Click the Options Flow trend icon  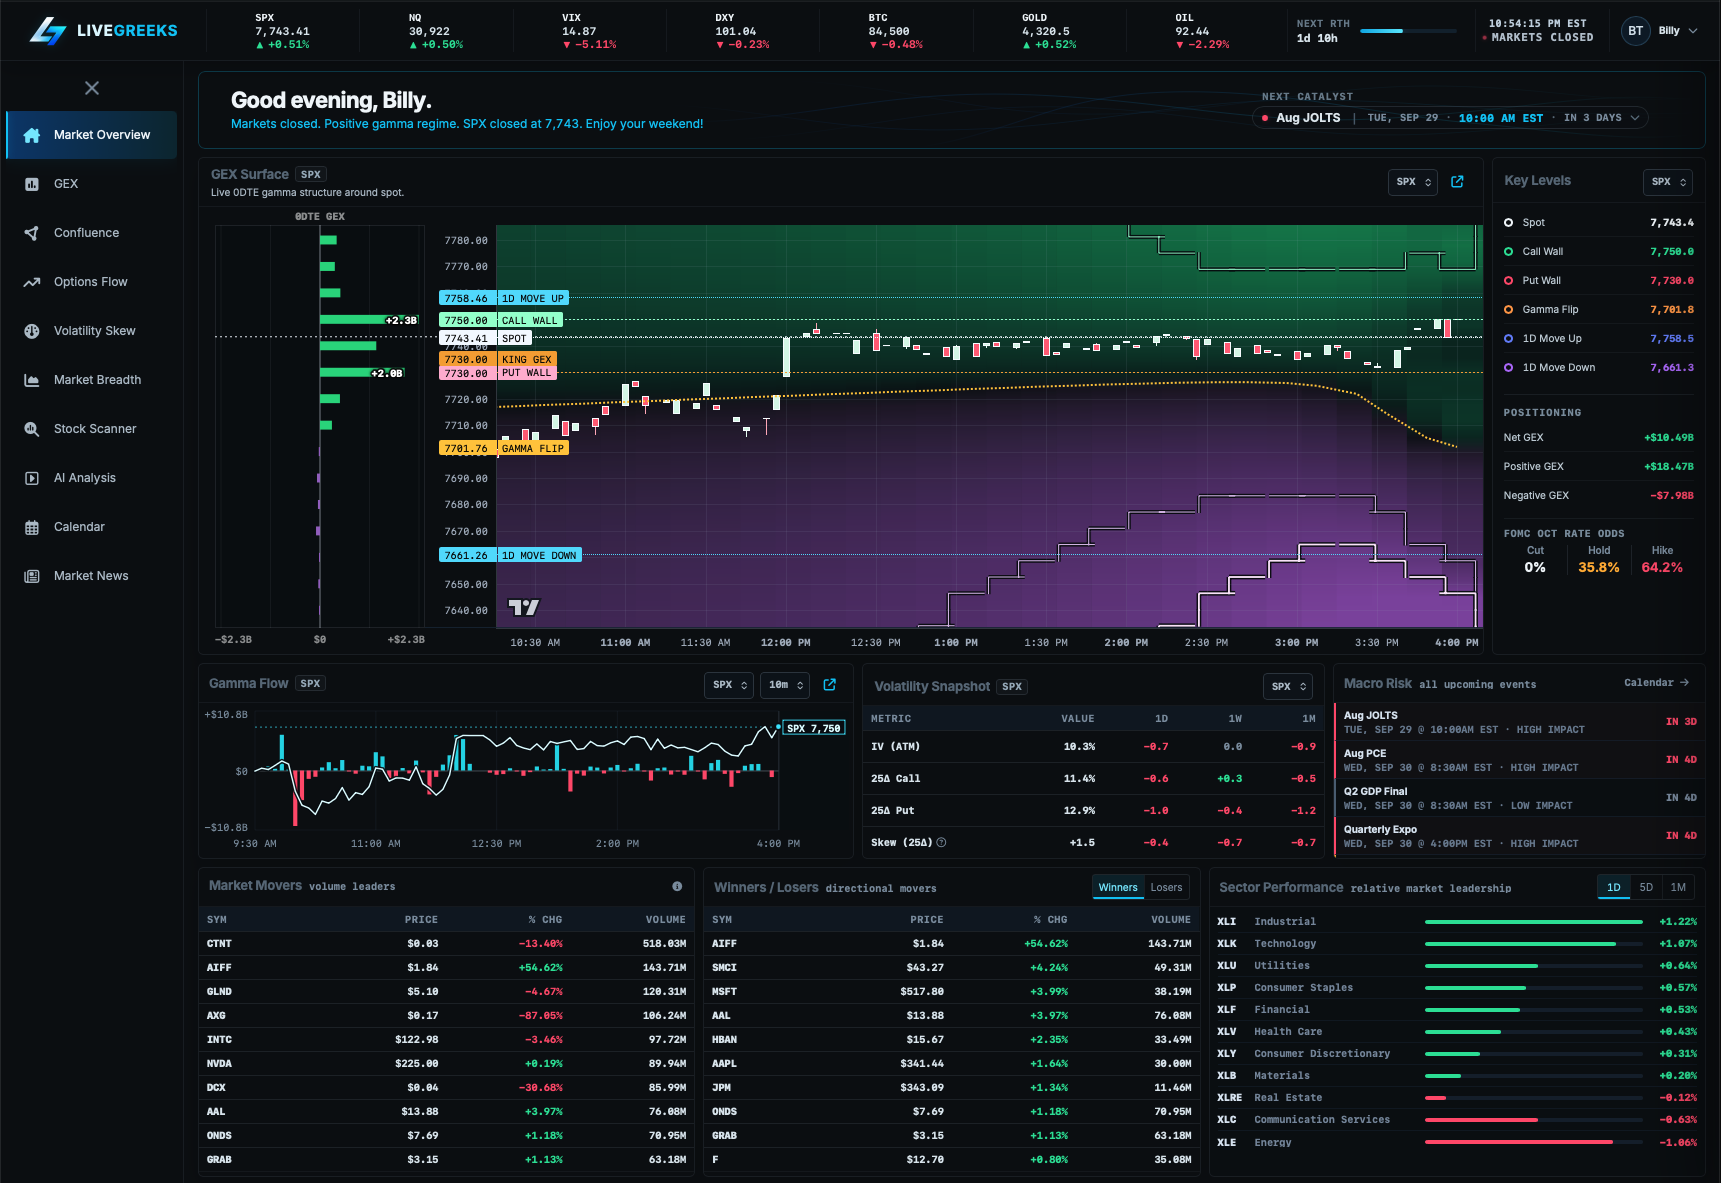(32, 282)
